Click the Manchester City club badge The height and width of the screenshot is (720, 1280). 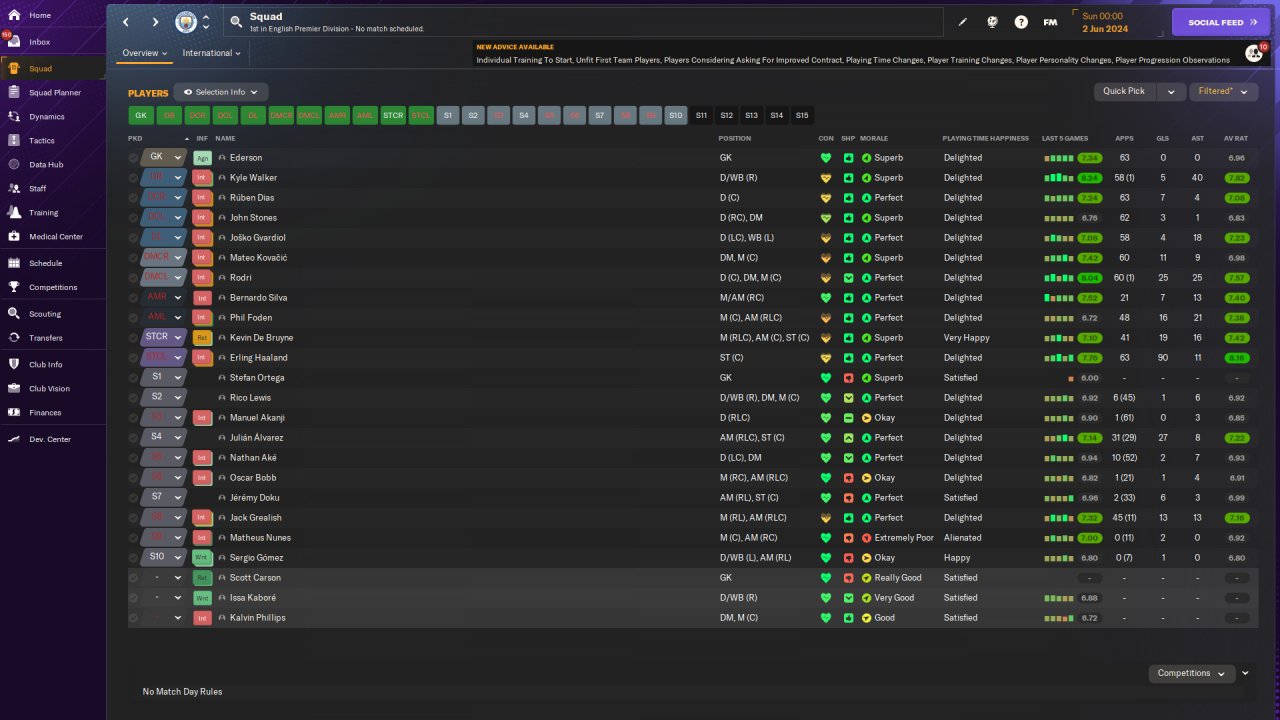click(x=186, y=22)
